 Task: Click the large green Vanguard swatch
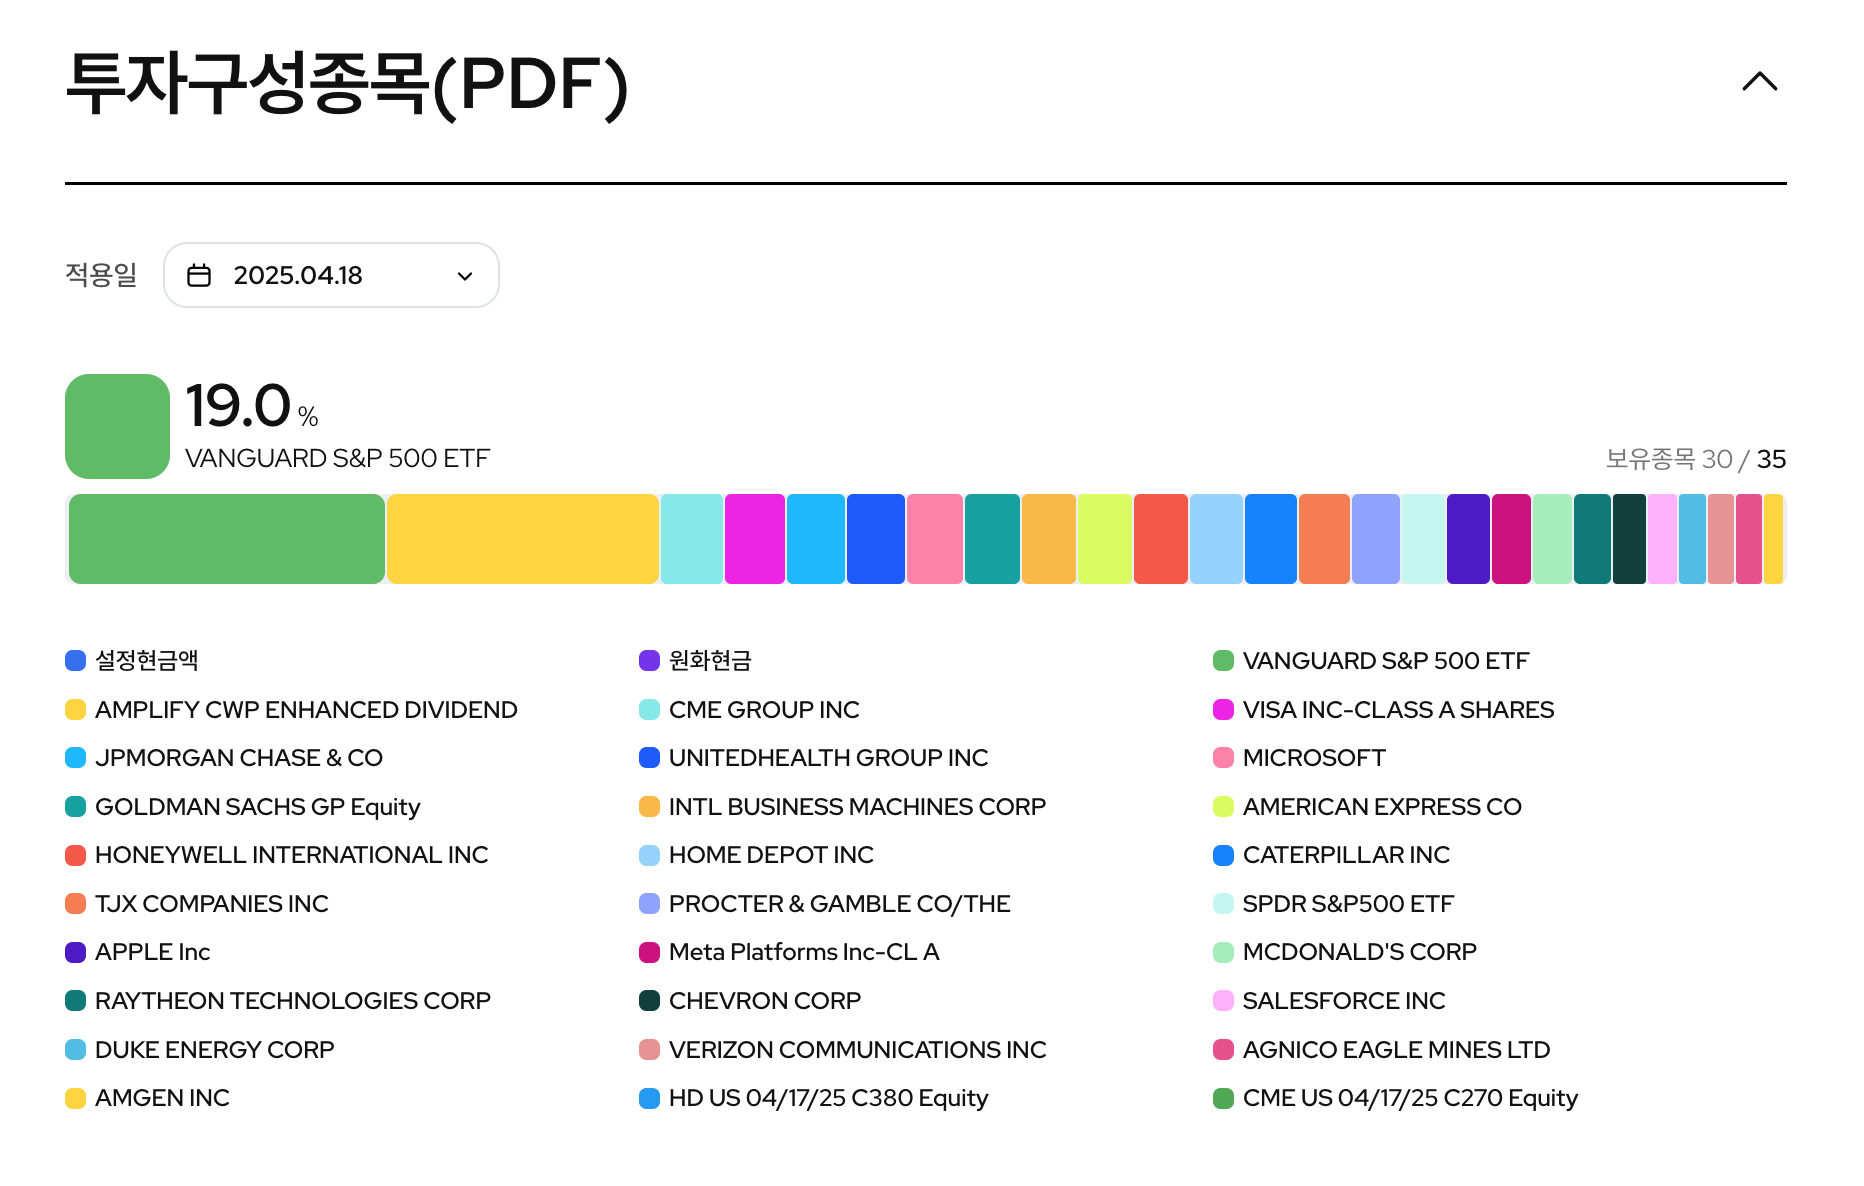117,426
